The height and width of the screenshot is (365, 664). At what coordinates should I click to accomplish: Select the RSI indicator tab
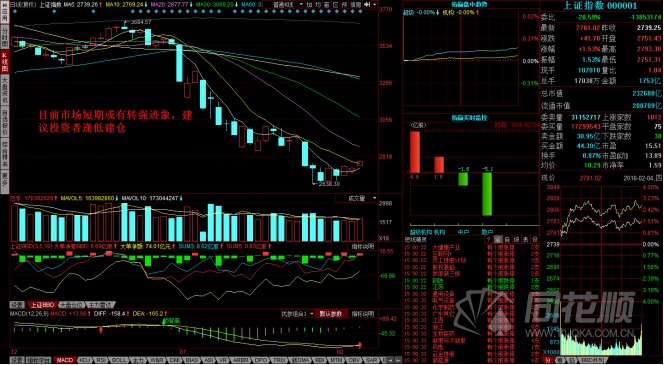tap(101, 360)
